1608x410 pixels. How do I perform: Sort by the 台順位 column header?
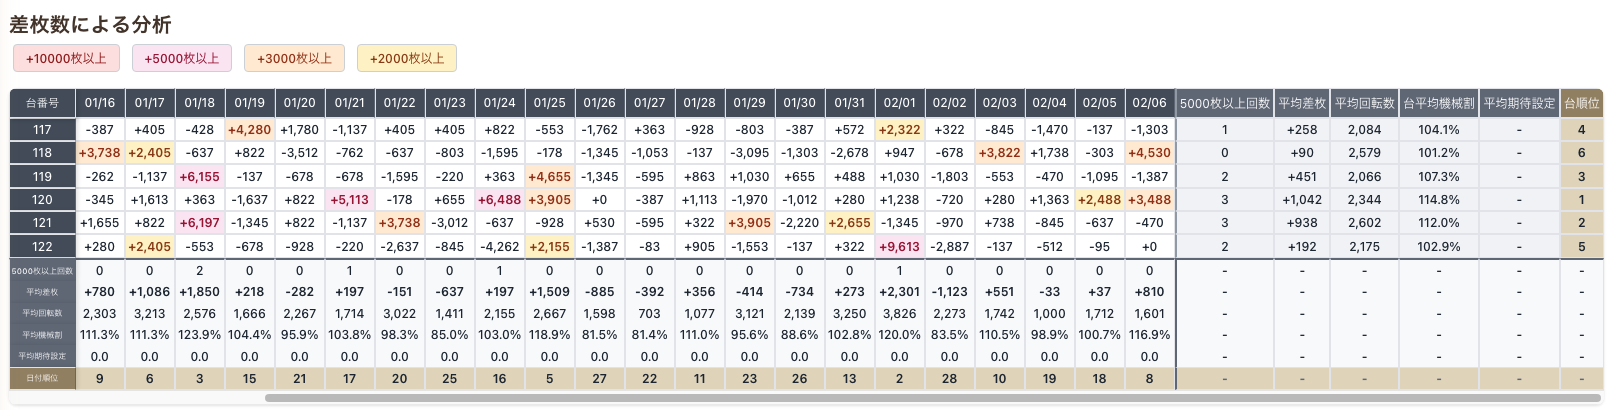tap(1581, 103)
